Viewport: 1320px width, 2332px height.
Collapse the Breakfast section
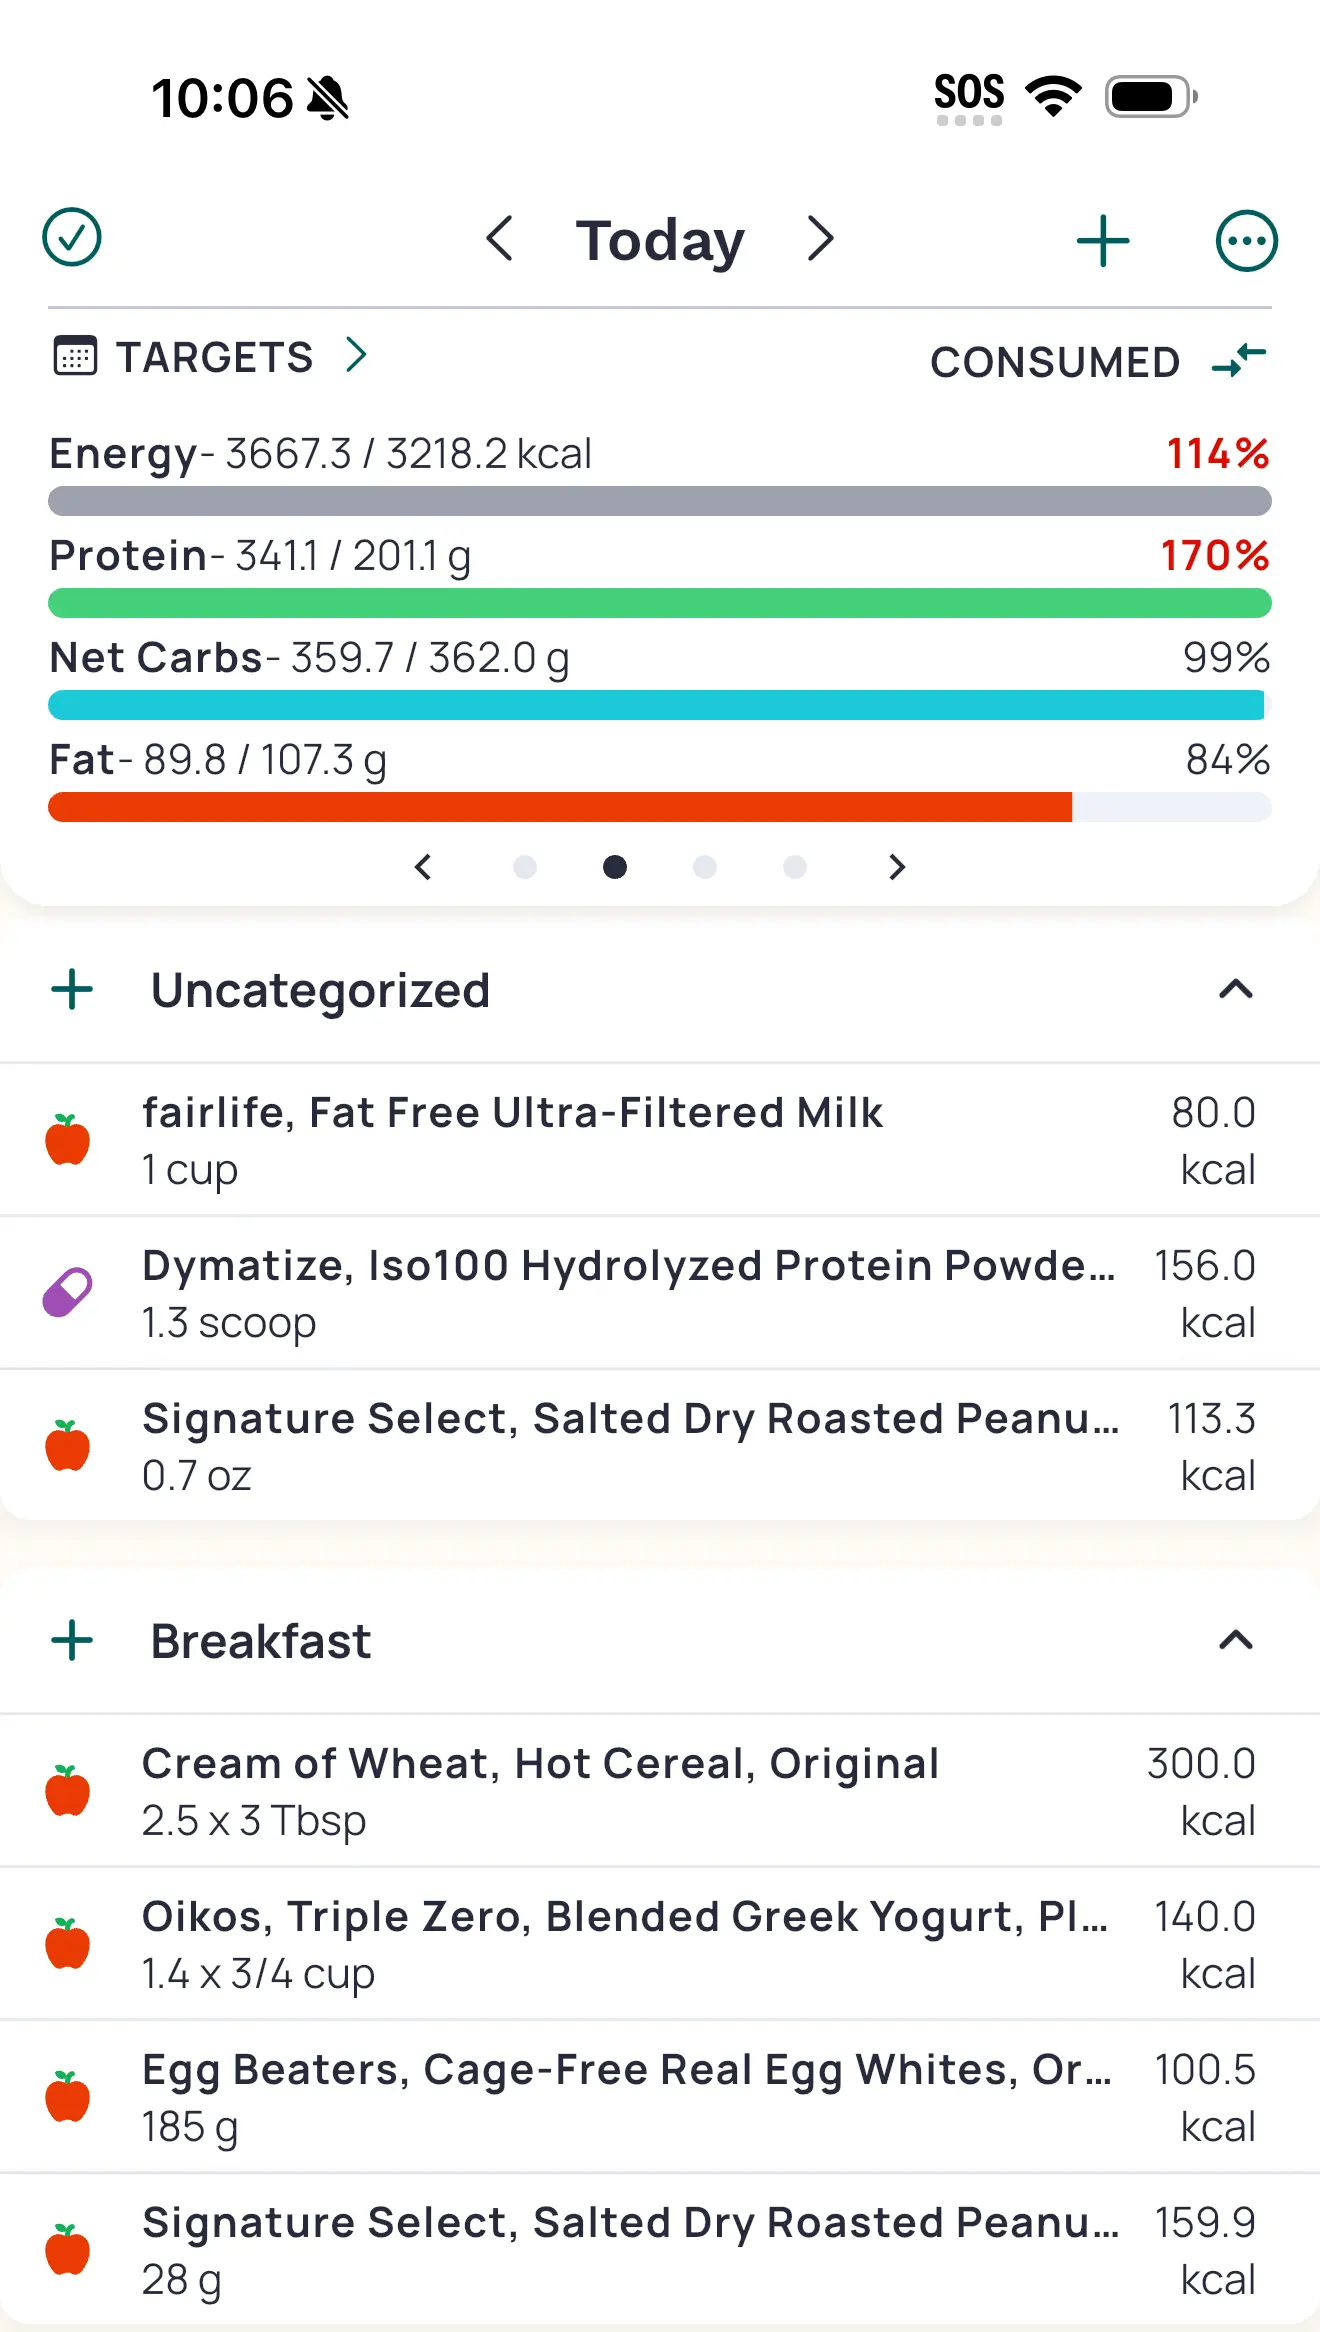(1236, 1641)
